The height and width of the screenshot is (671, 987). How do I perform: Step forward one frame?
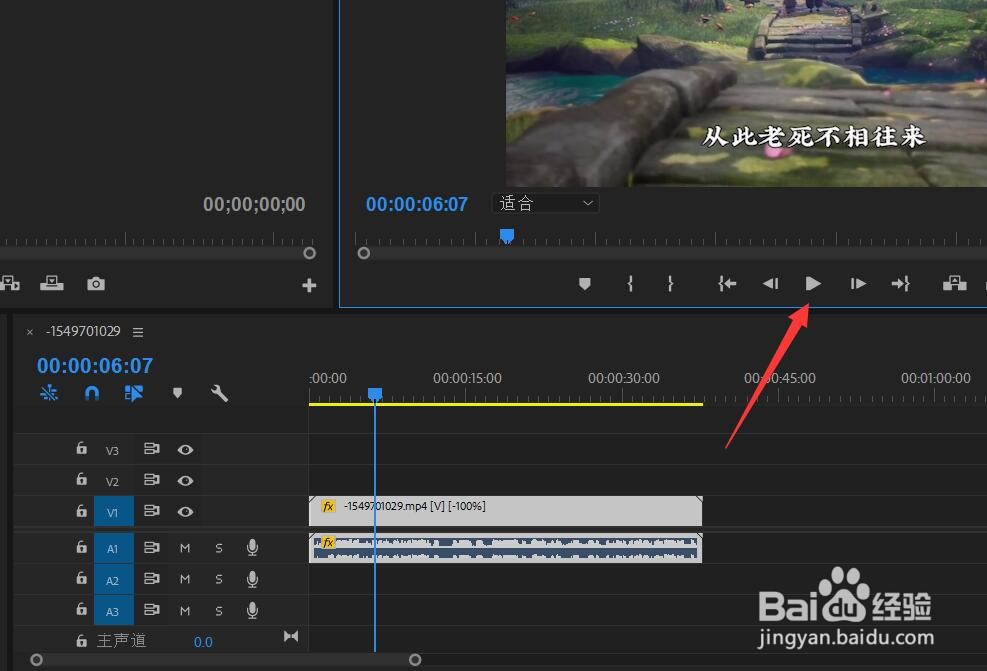pos(858,284)
